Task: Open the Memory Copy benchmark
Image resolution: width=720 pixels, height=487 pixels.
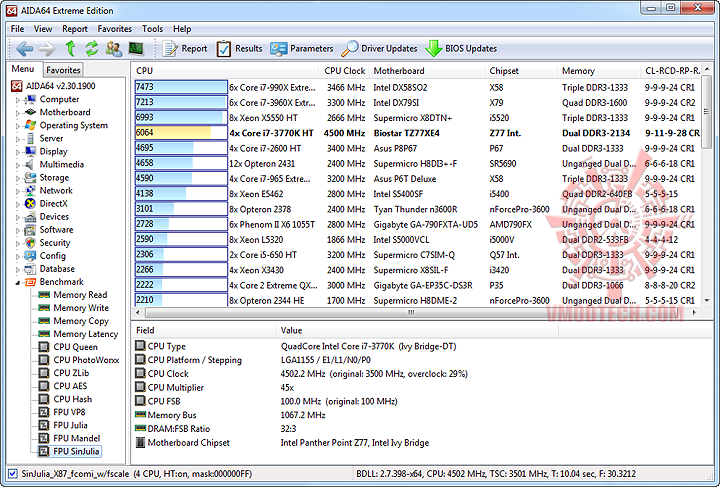Action: tap(81, 321)
